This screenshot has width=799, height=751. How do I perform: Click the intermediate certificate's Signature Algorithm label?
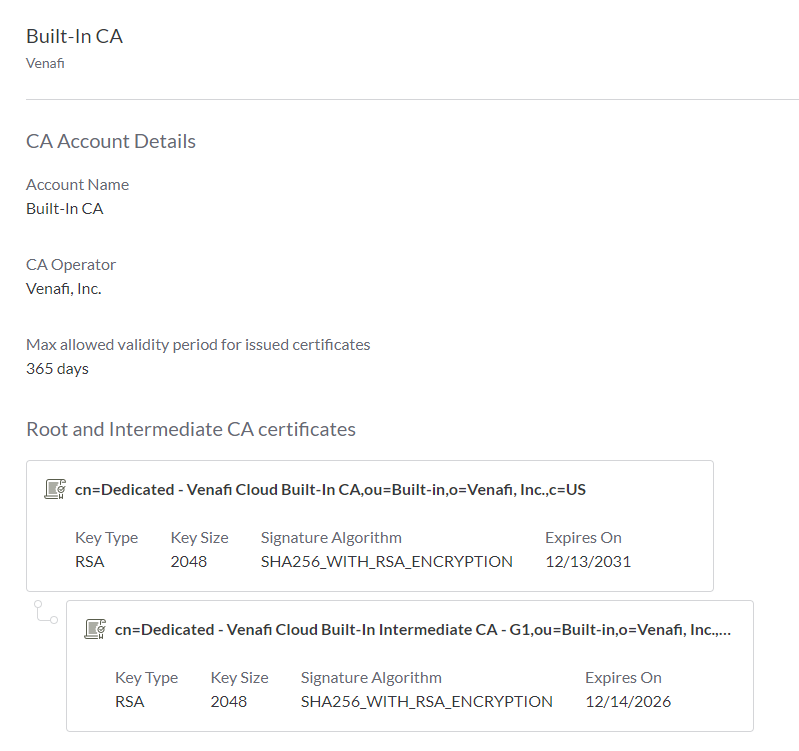[x=371, y=678]
